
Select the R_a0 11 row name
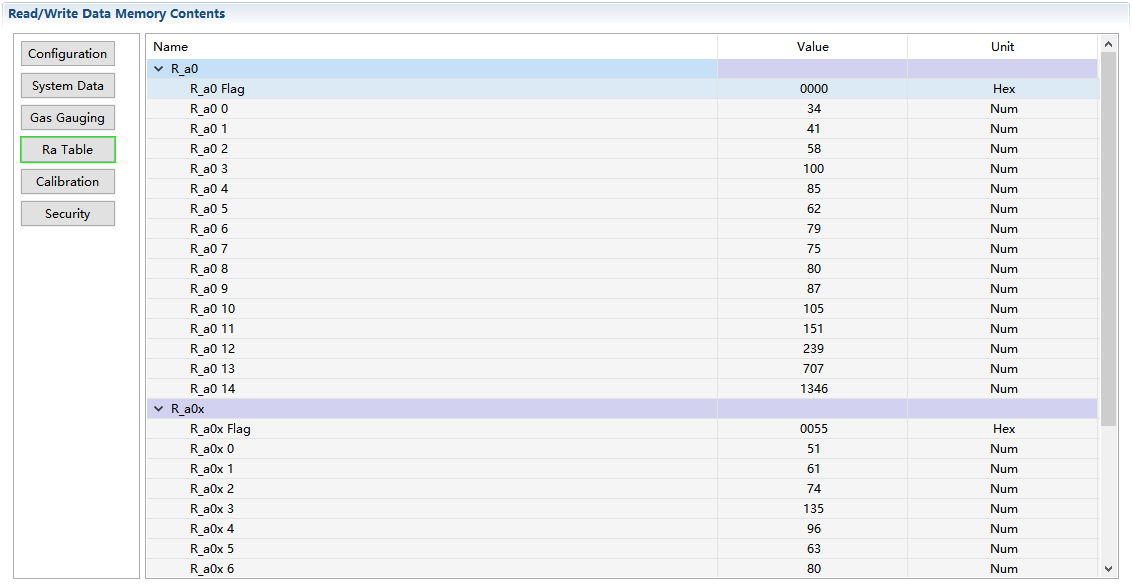pyautogui.click(x=212, y=329)
